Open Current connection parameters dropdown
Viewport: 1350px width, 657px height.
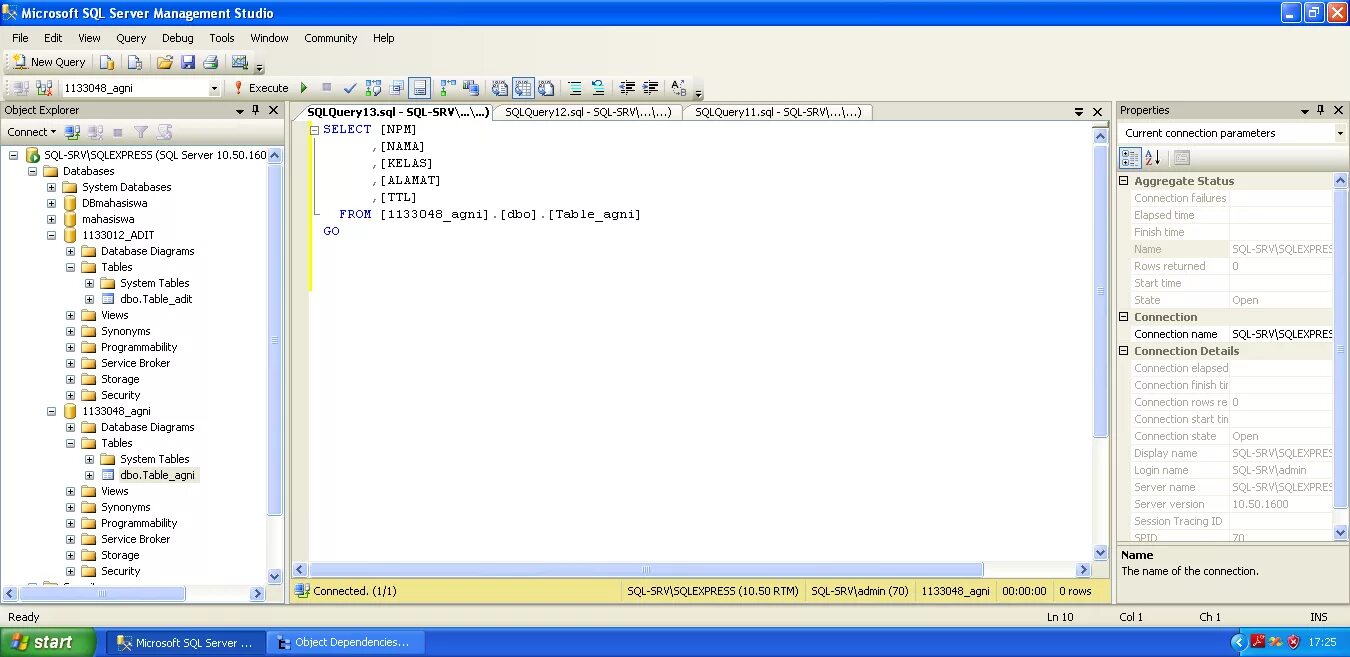tap(1340, 133)
